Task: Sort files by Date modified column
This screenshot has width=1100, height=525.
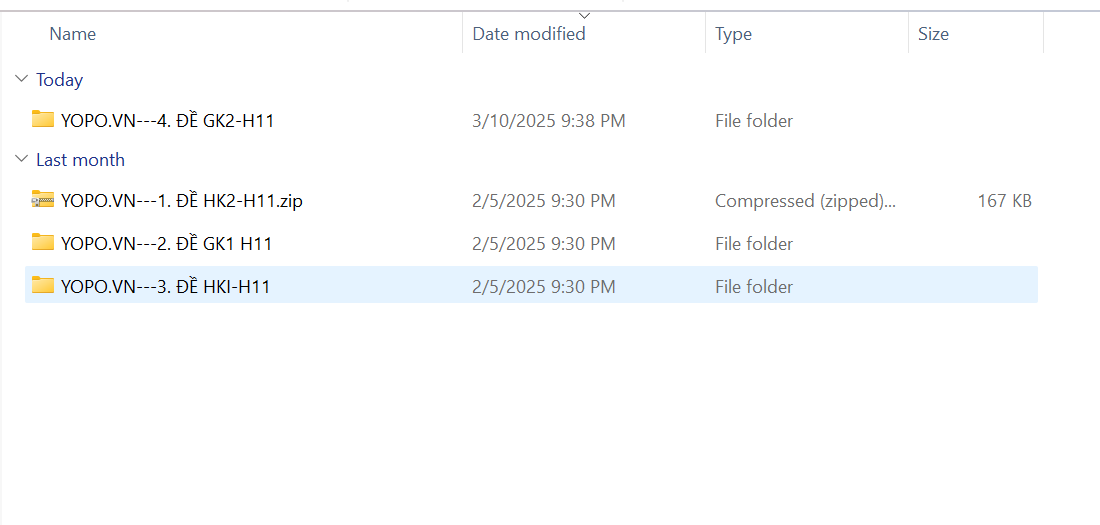Action: (x=529, y=34)
